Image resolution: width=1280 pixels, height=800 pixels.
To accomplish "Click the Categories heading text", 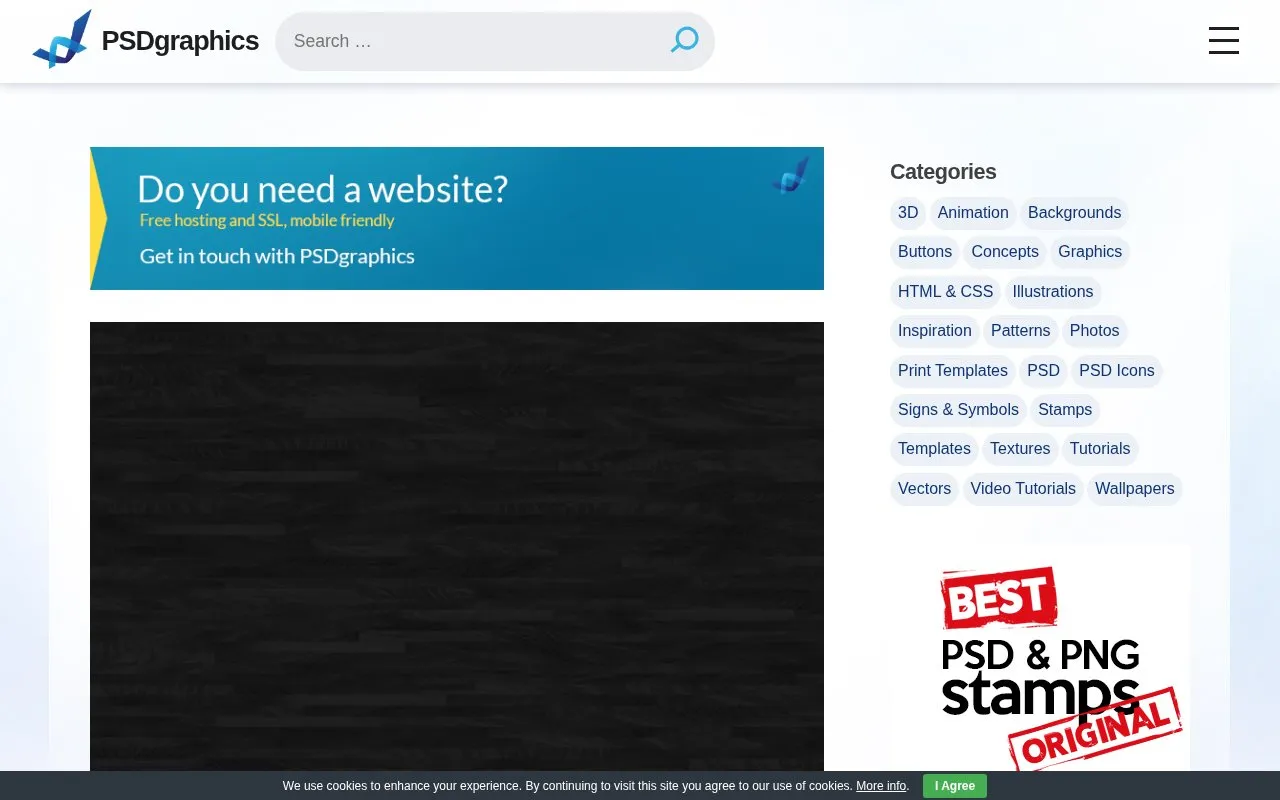I will point(943,172).
